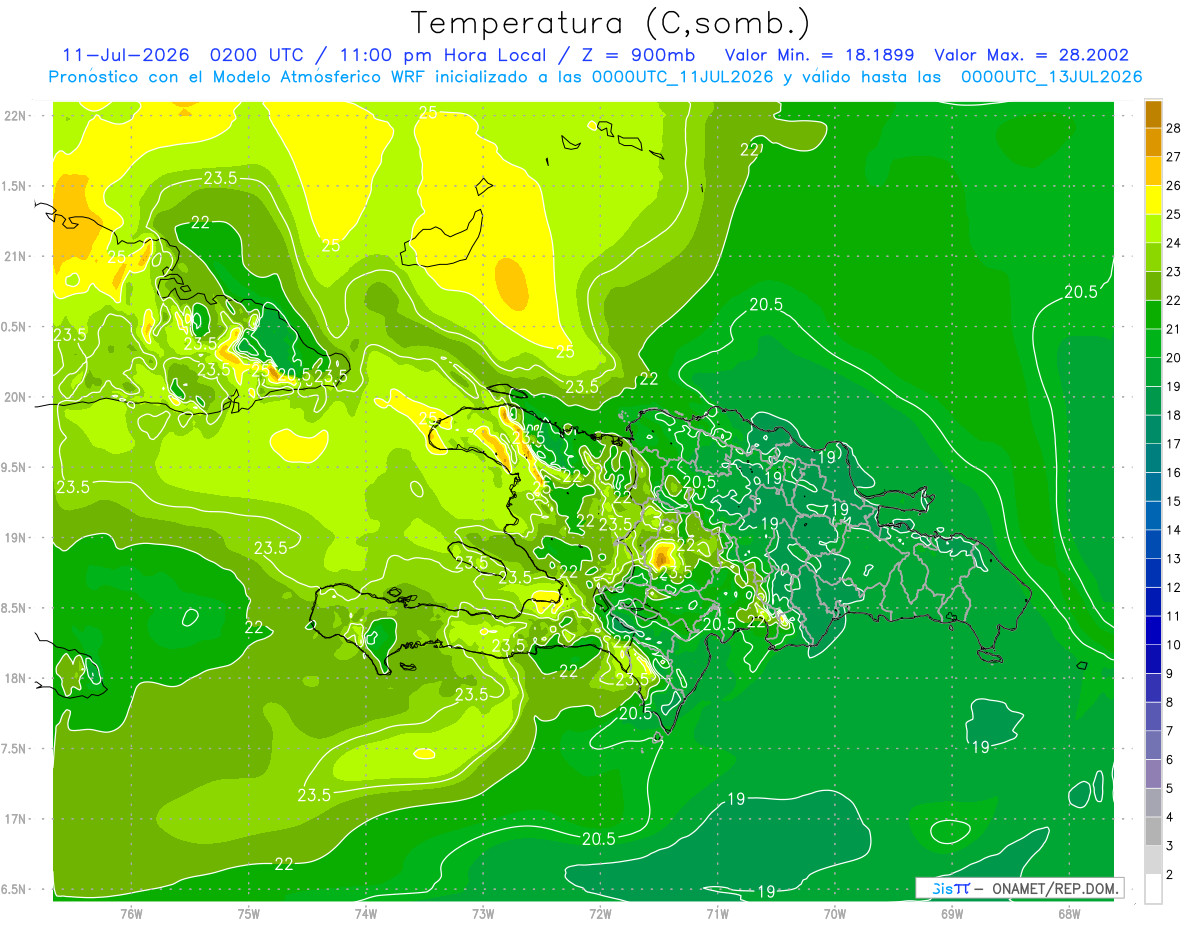The image size is (1200, 927).
Task: Select the 73W longitude axis label
Action: pyautogui.click(x=483, y=912)
